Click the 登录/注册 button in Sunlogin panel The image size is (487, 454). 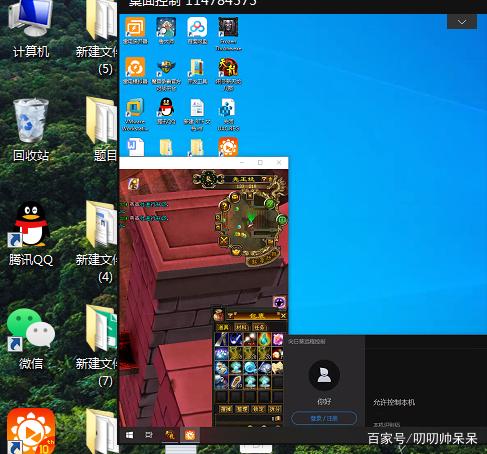(x=324, y=418)
